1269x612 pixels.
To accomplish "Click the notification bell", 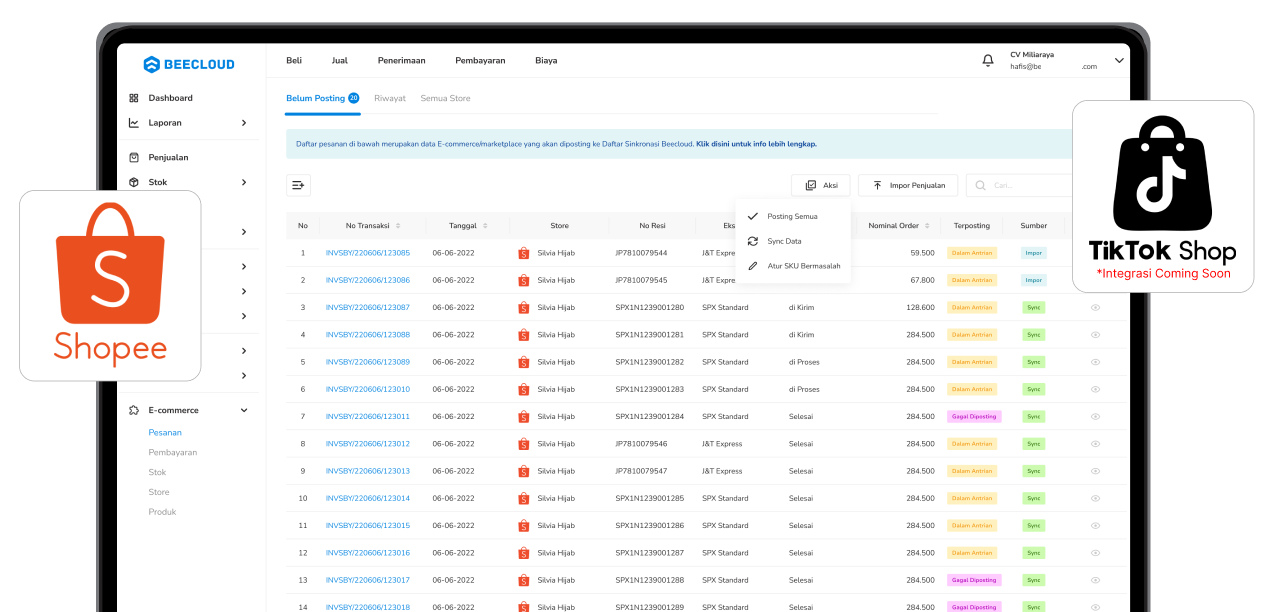I will click(x=987, y=60).
